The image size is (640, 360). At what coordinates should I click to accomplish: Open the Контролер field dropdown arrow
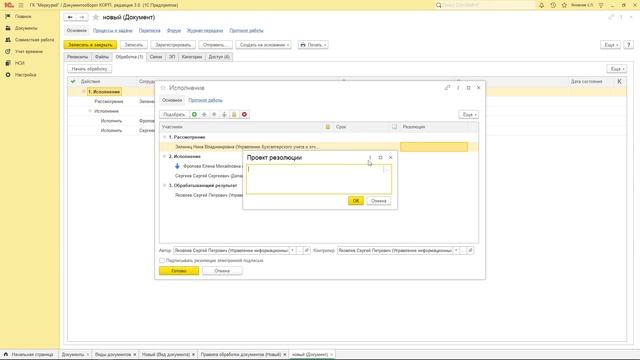pos(456,250)
